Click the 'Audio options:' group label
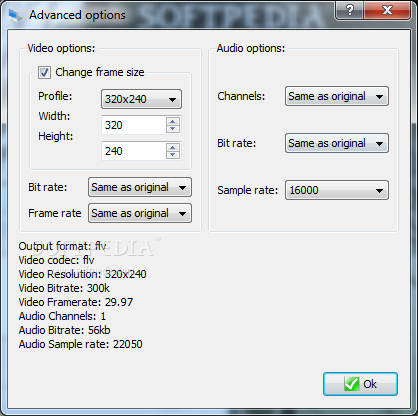 251,48
